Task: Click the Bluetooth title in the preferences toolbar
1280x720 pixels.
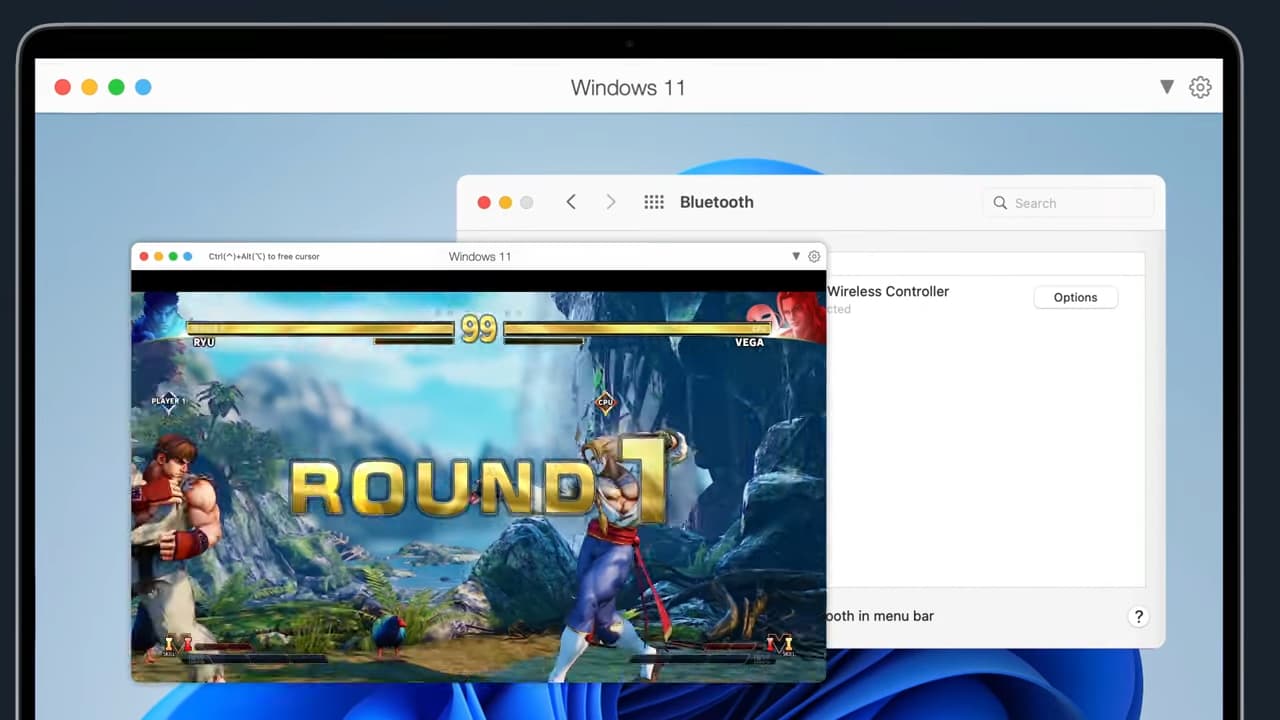Action: (716, 202)
